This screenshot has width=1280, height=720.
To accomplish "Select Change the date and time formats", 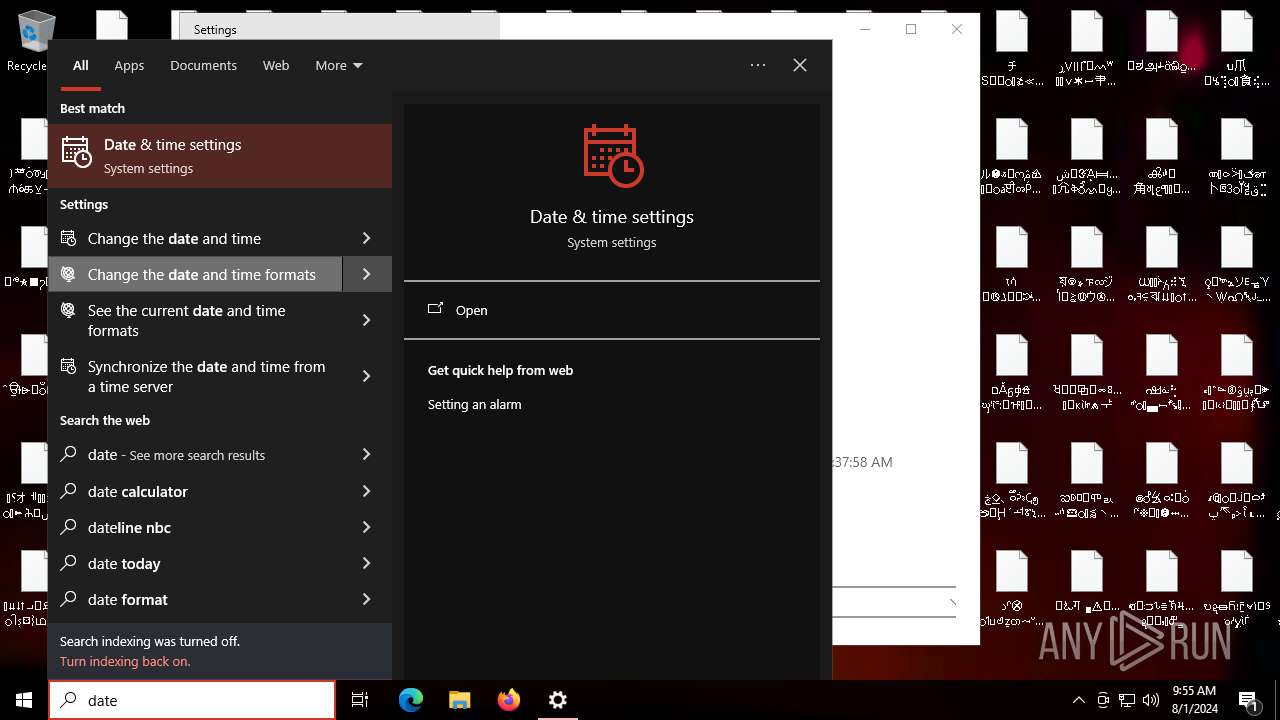I will 195,274.
